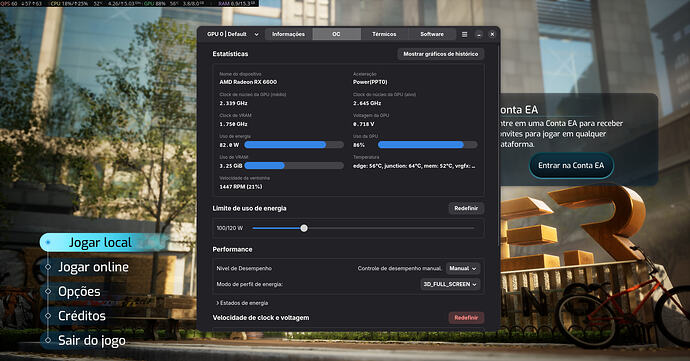The image size is (690, 361).
Task: Click the temperature readings line starting with edge
Action: pyautogui.click(x=414, y=166)
